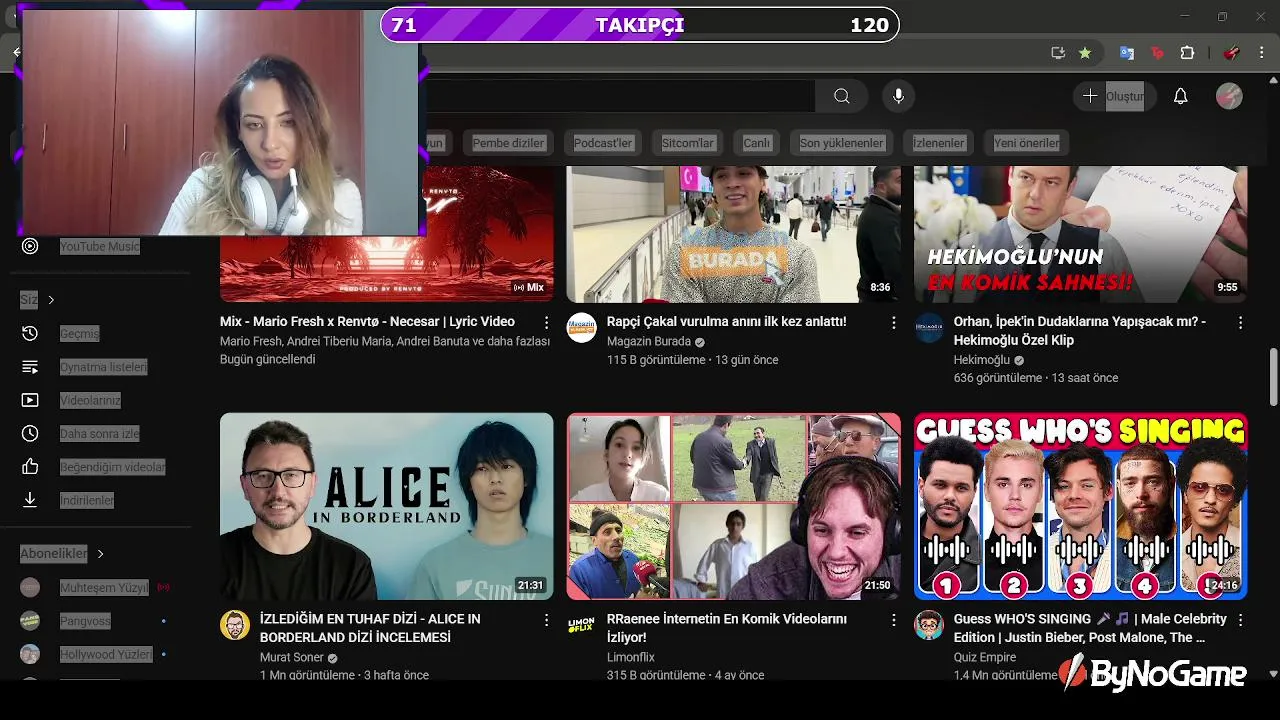Click the Oluştur create button
This screenshot has height=720, width=1280.
click(x=1114, y=96)
